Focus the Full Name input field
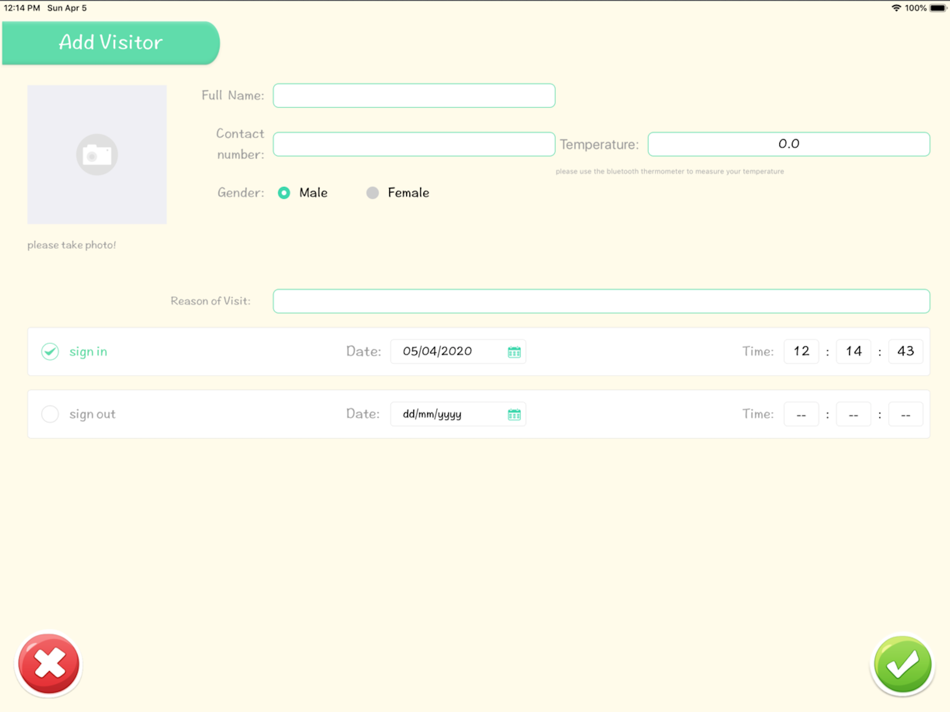950x712 pixels. pos(414,96)
